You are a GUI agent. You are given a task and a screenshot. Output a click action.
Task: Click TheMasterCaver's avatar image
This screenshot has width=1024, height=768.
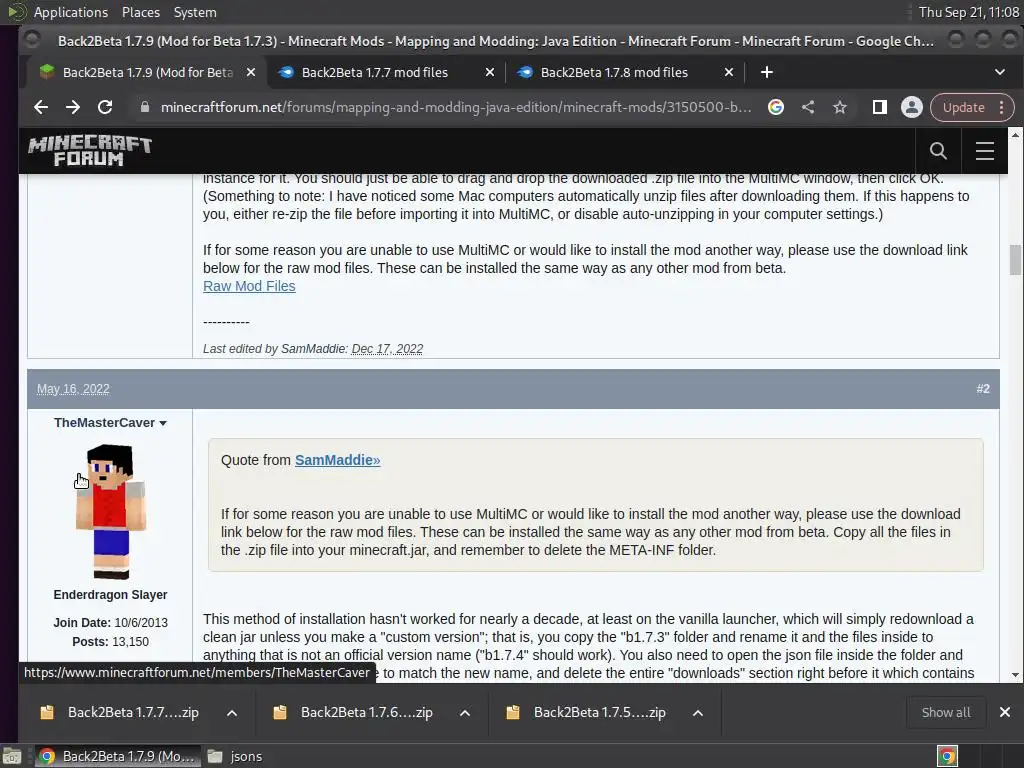click(110, 511)
